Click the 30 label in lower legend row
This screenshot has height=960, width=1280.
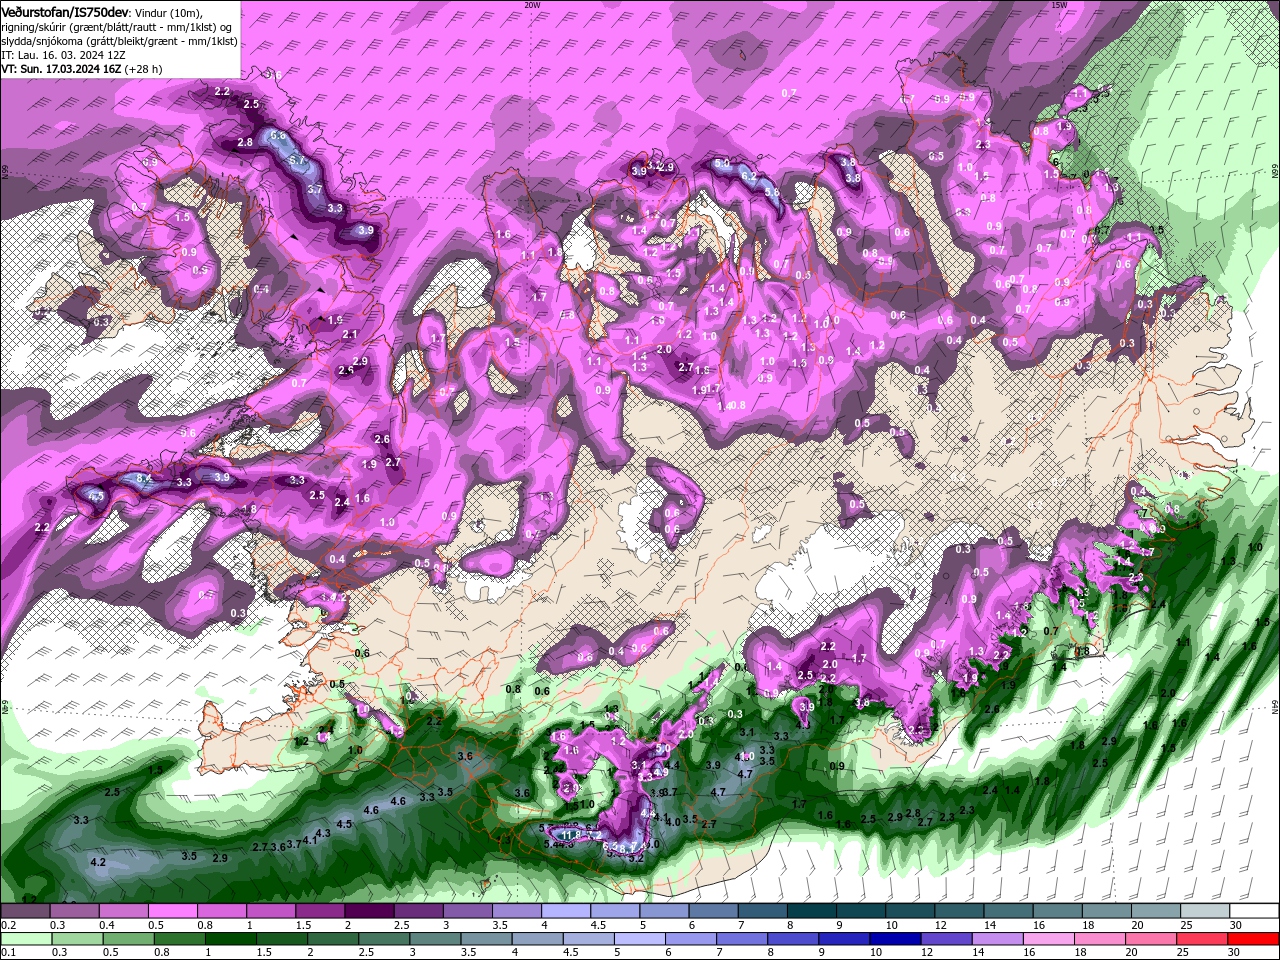[x=1233, y=952]
